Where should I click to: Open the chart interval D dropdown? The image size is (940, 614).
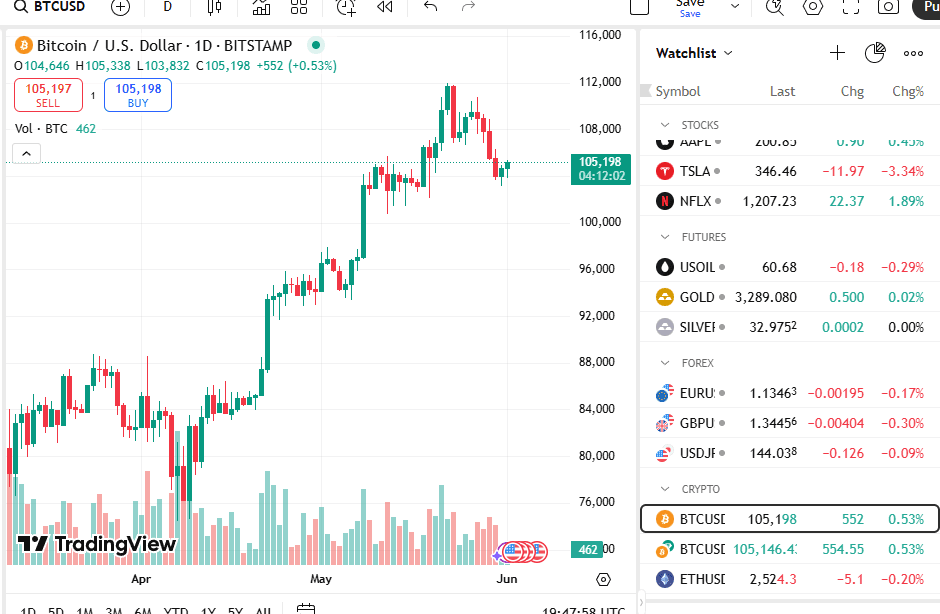(166, 8)
